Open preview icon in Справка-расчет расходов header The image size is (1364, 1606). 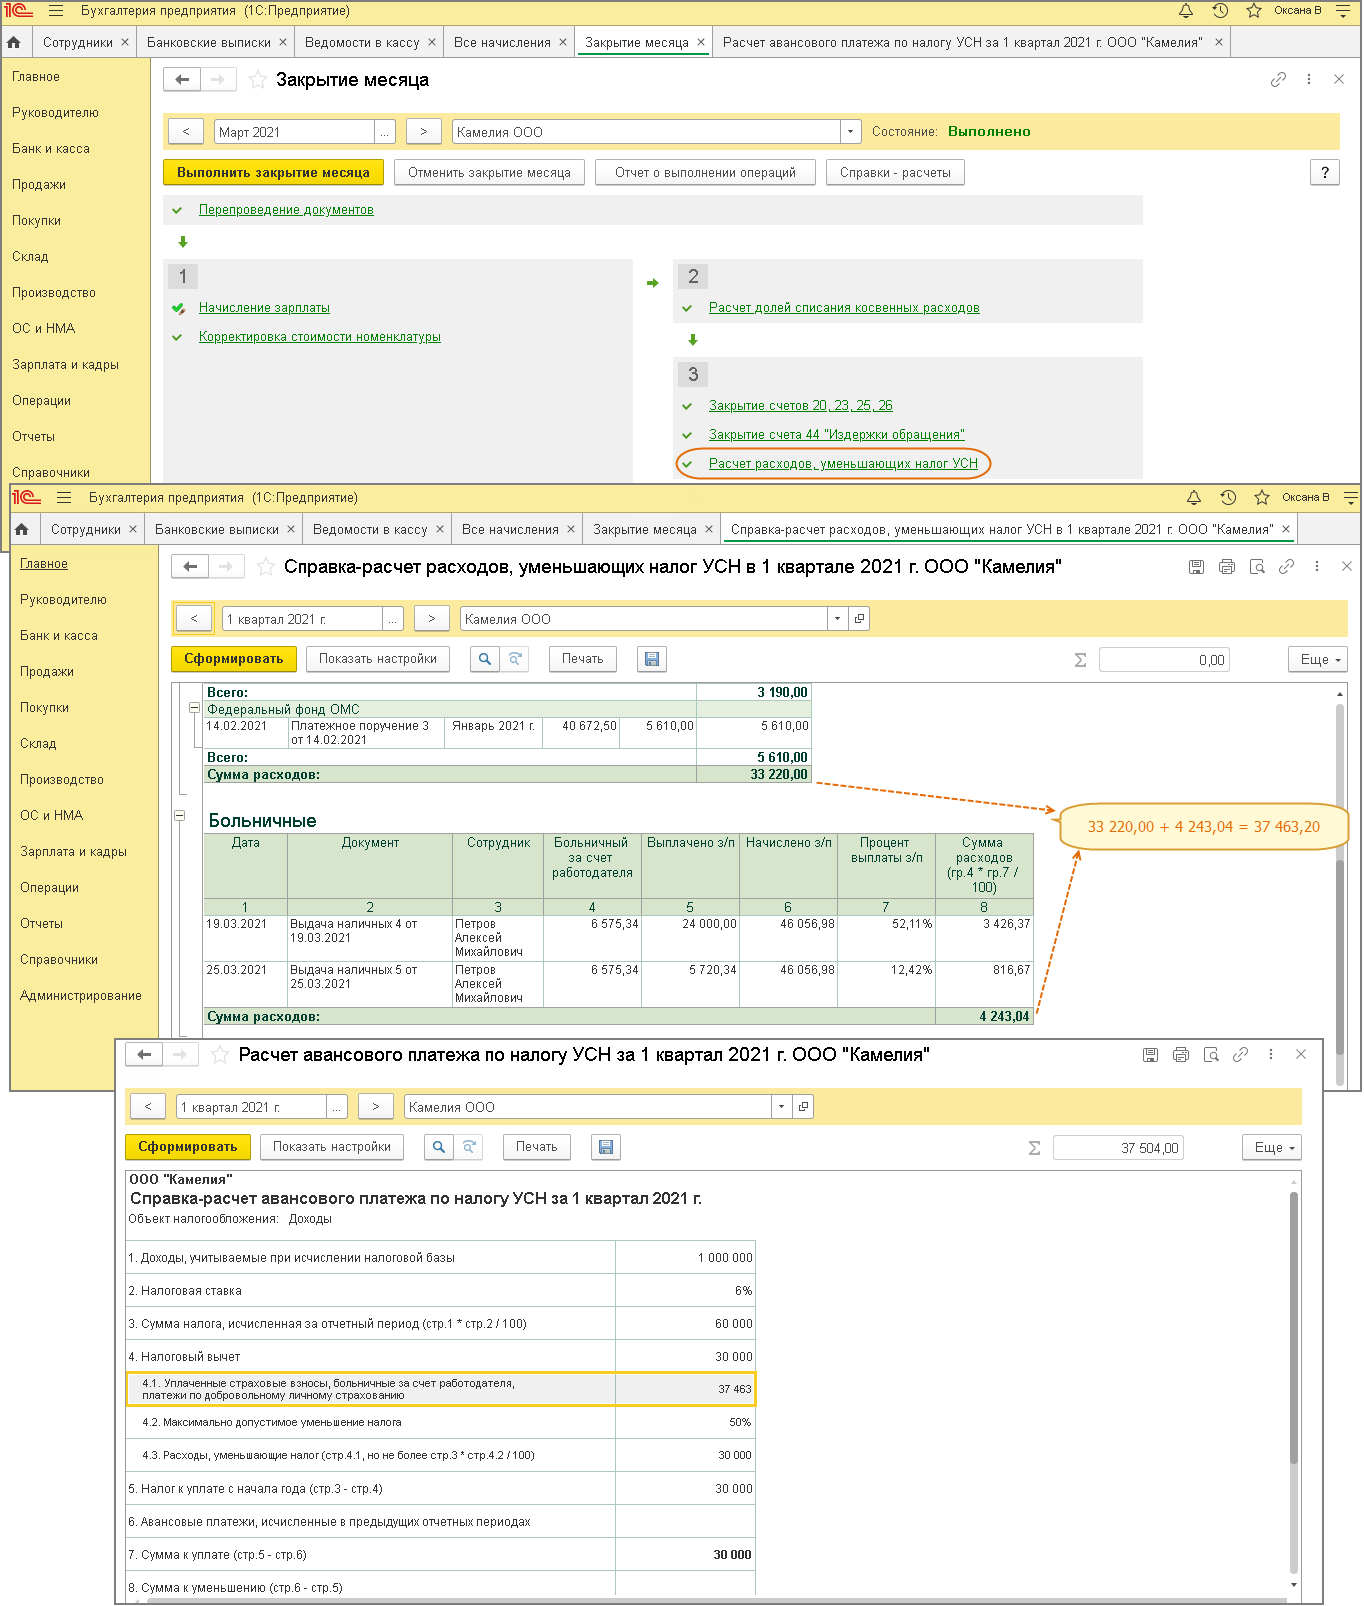(x=1258, y=567)
